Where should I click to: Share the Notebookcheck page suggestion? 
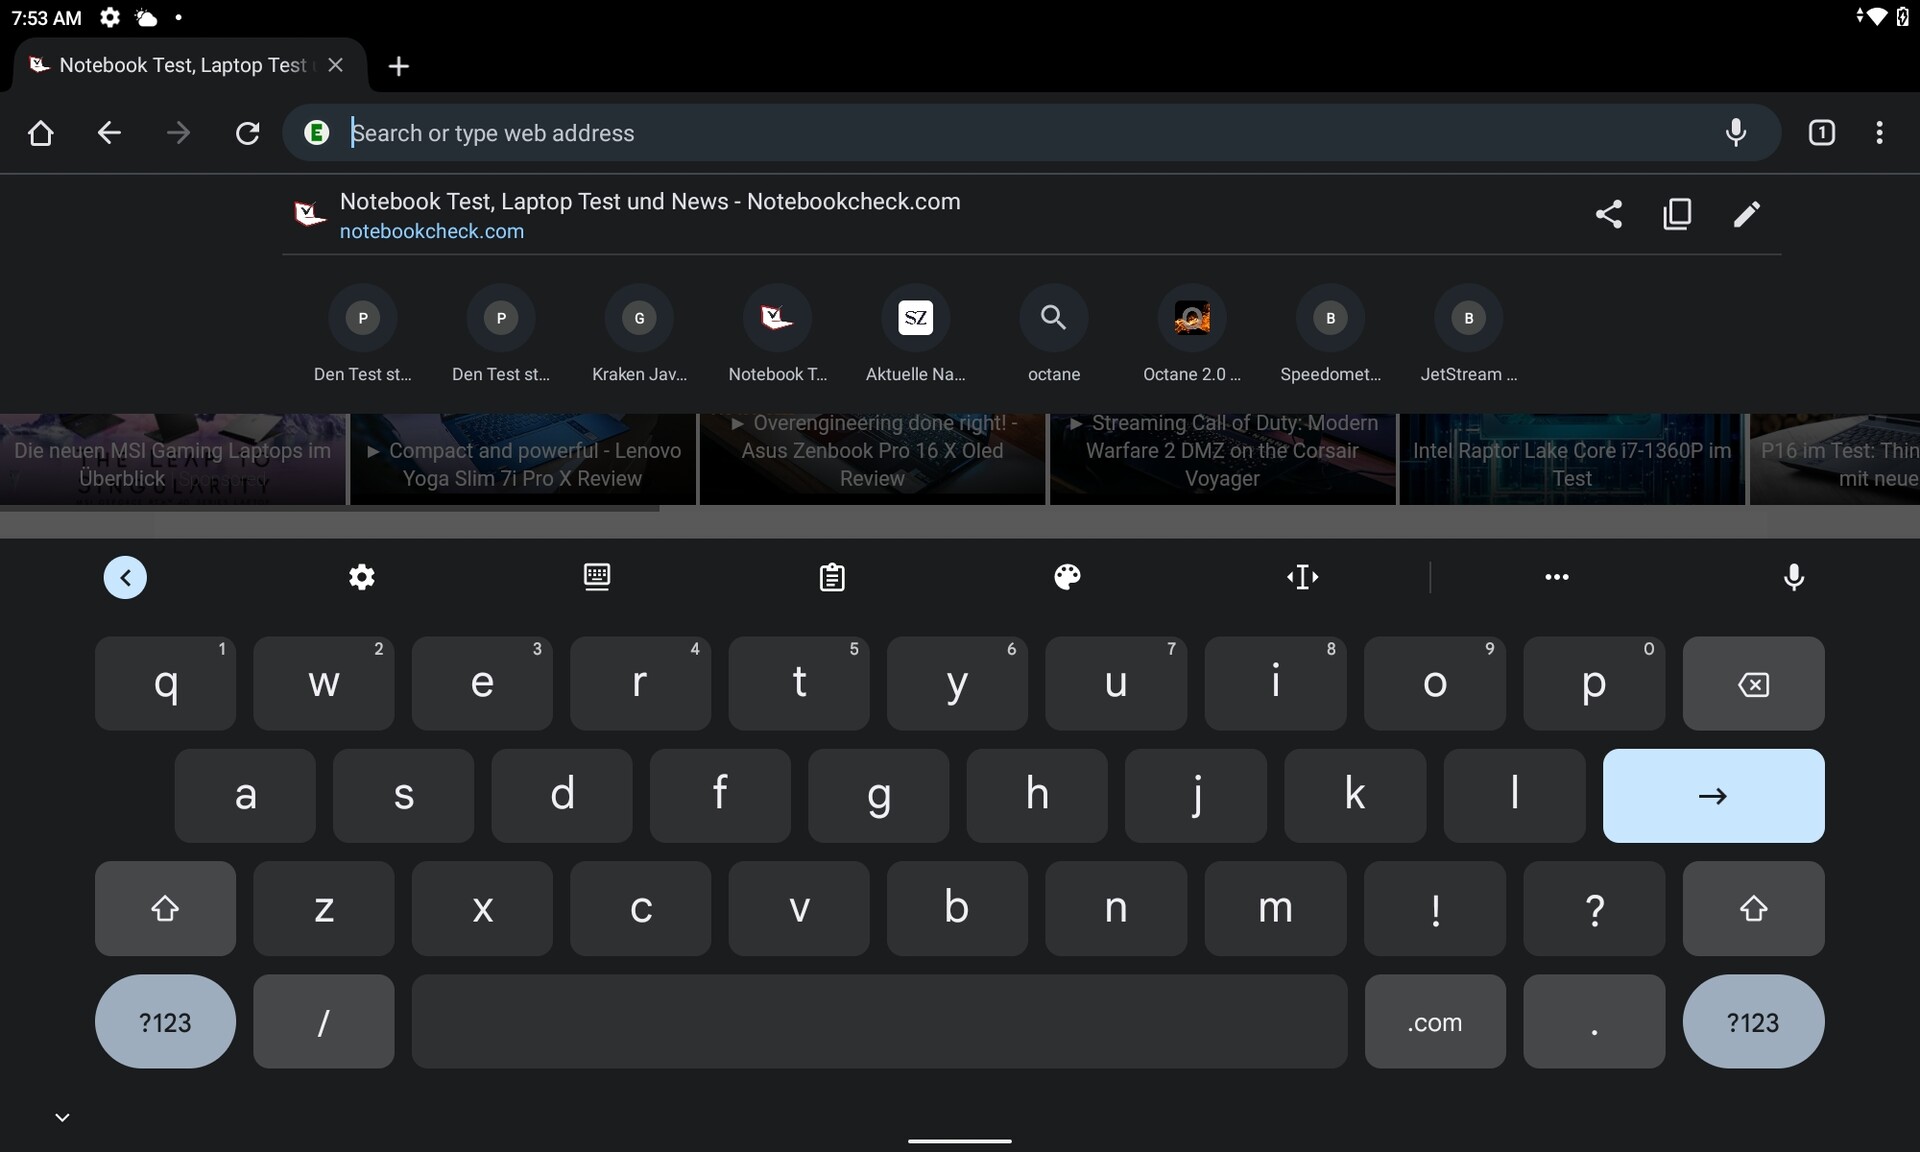click(x=1608, y=214)
